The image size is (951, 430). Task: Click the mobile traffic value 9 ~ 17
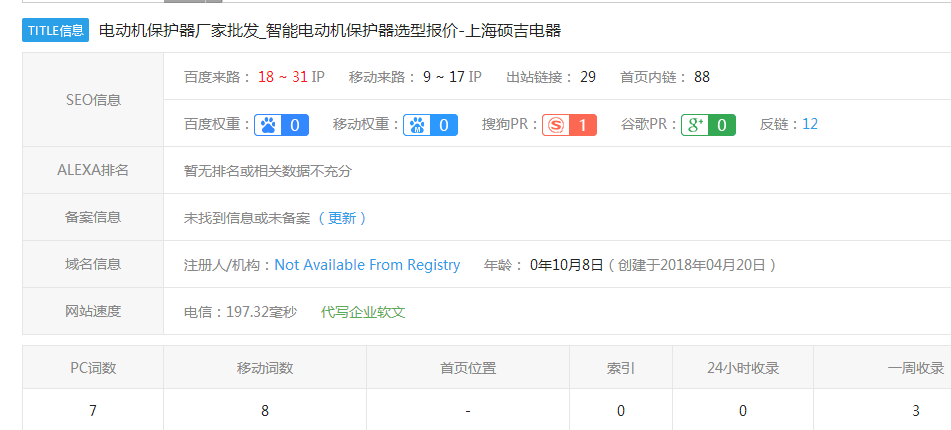click(x=443, y=77)
